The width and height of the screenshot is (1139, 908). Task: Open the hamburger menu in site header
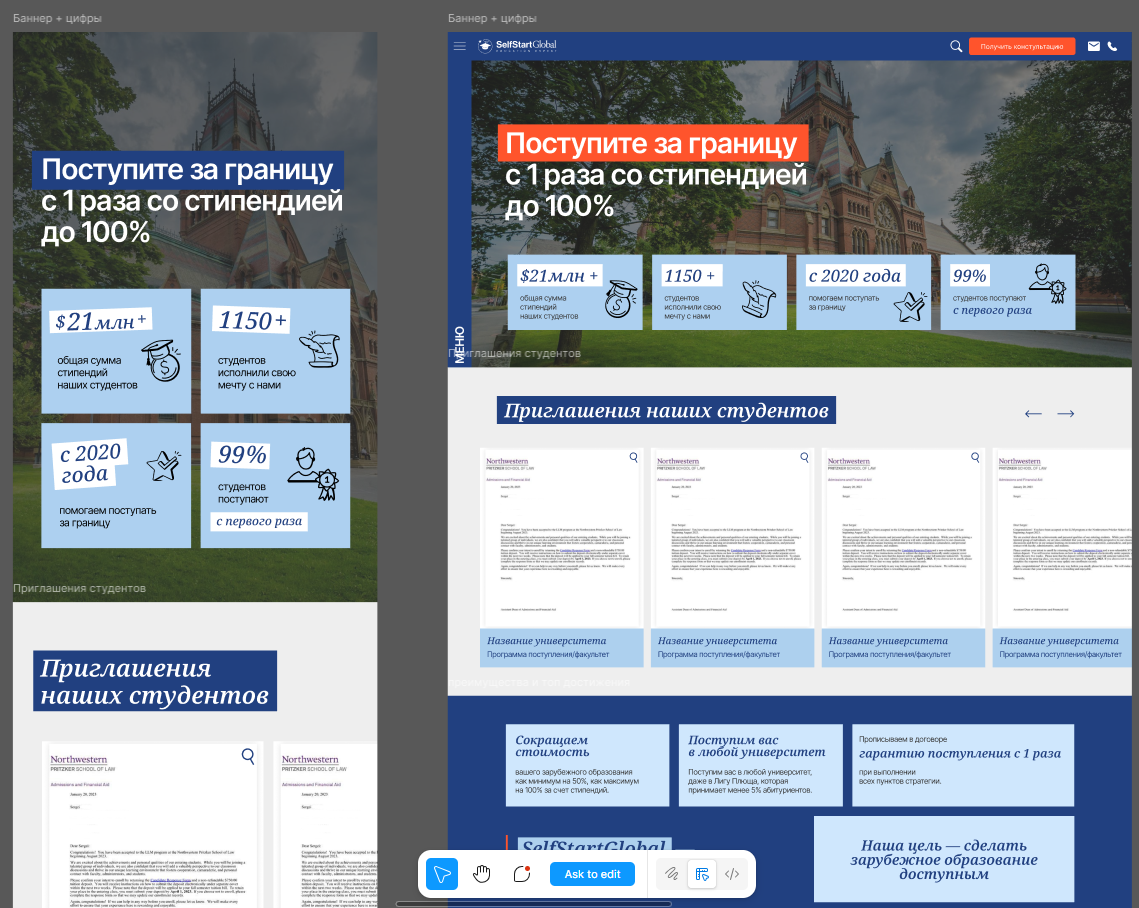click(459, 46)
